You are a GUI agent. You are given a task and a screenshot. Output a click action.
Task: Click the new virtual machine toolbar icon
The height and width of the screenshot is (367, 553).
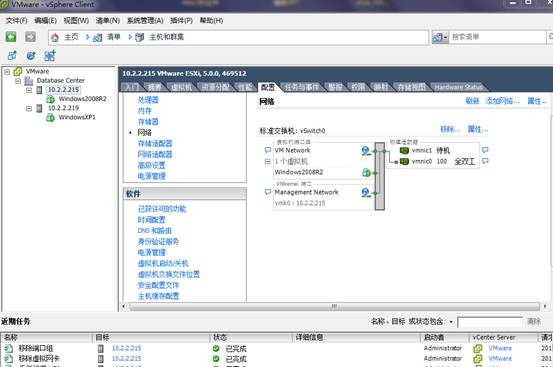tap(12, 55)
